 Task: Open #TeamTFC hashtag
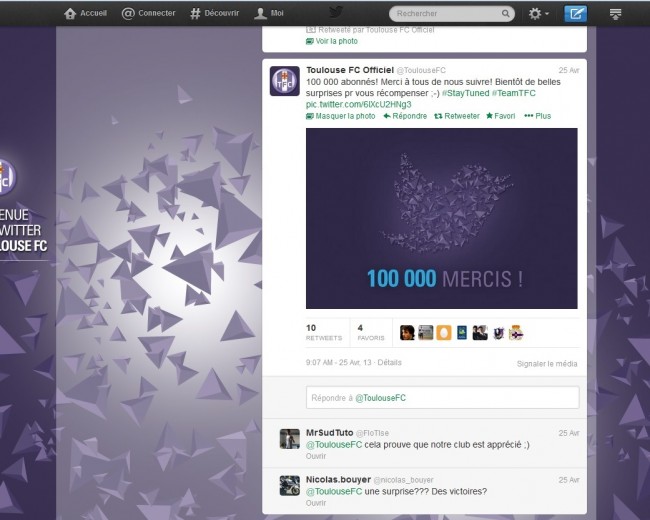point(514,93)
